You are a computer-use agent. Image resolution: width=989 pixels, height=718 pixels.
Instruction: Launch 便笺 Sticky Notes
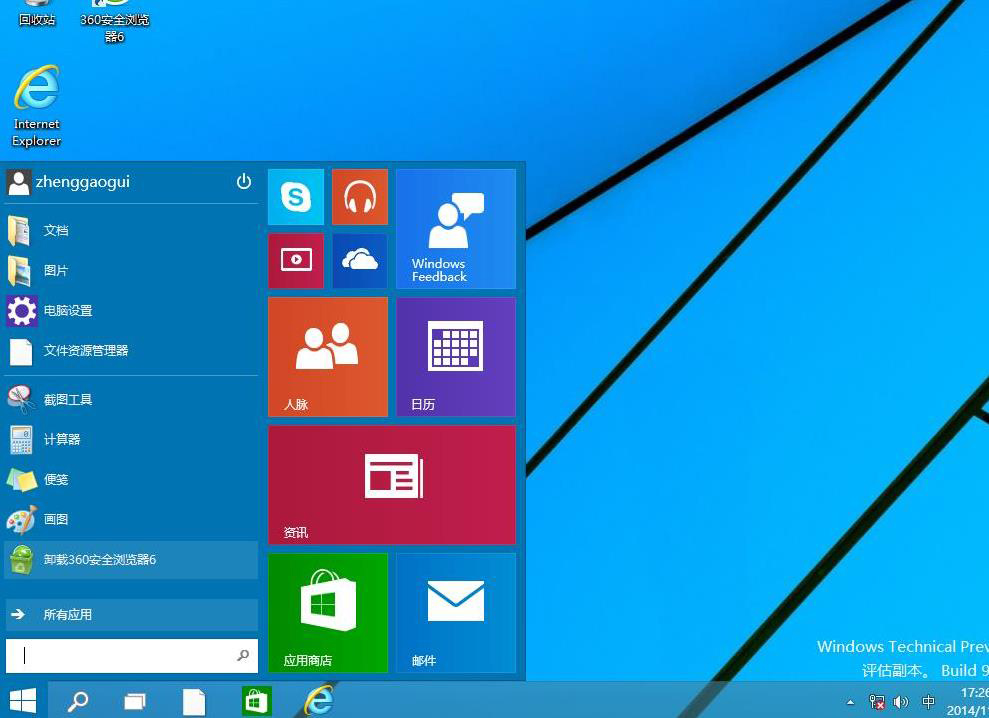131,480
